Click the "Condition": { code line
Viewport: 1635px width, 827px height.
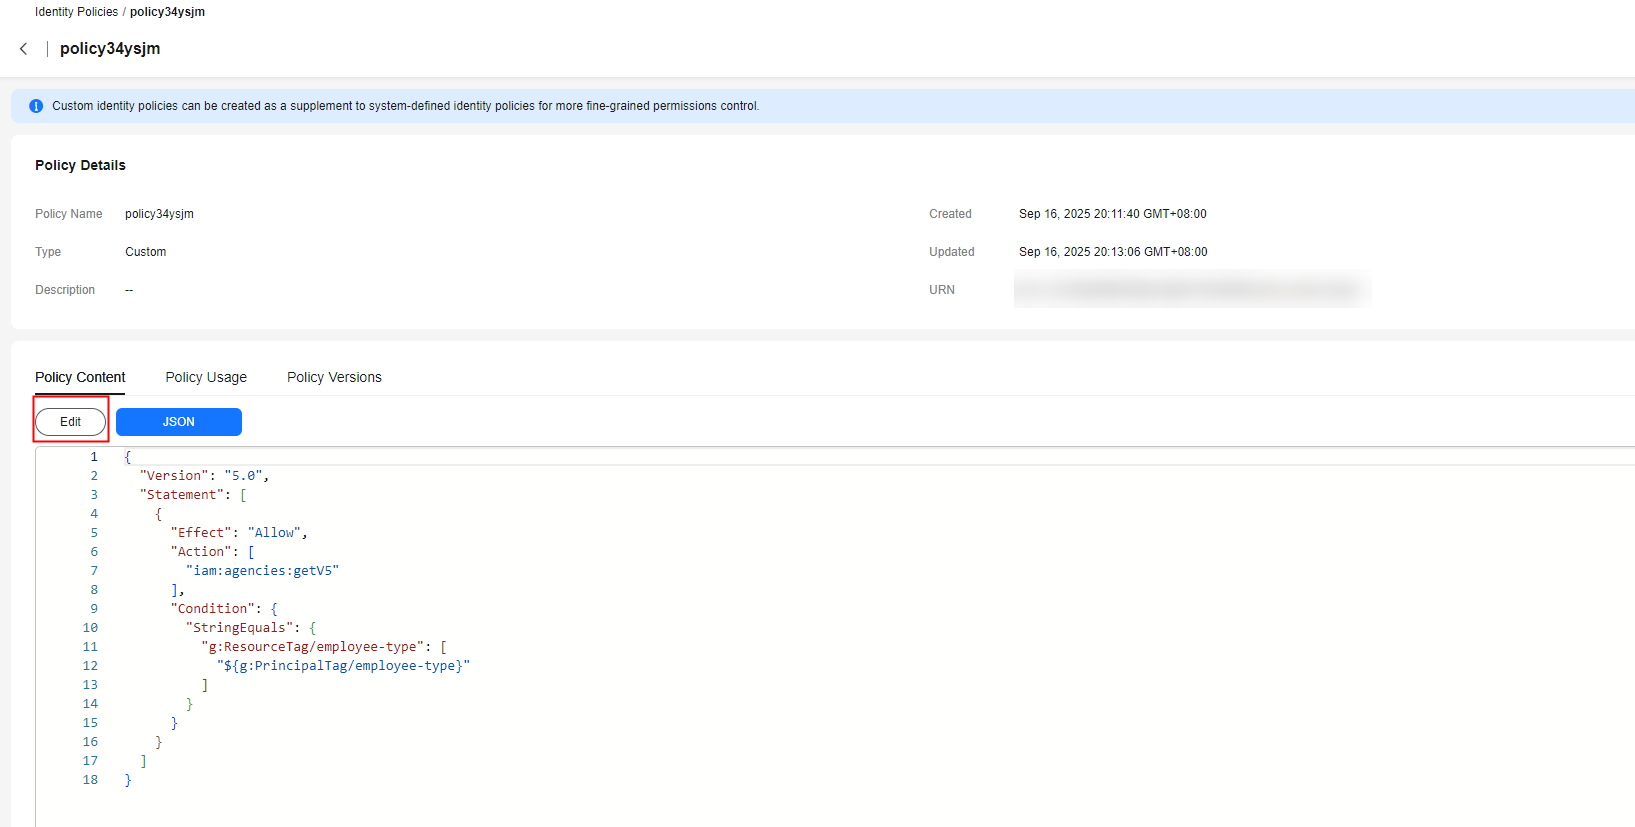[224, 609]
